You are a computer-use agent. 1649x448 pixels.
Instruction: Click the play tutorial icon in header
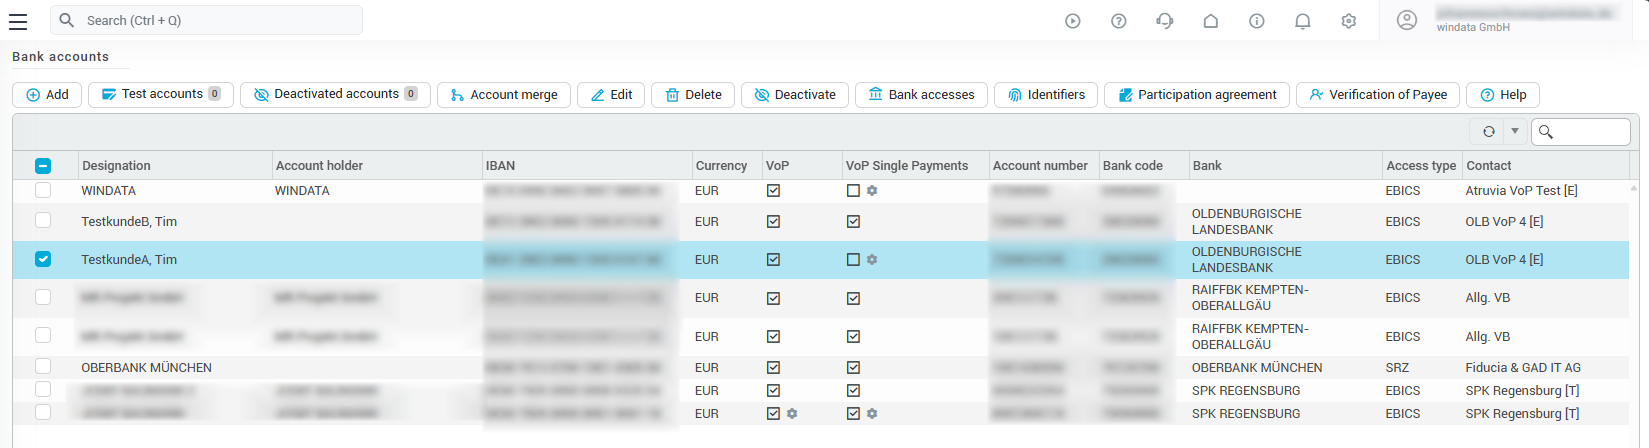click(1073, 21)
